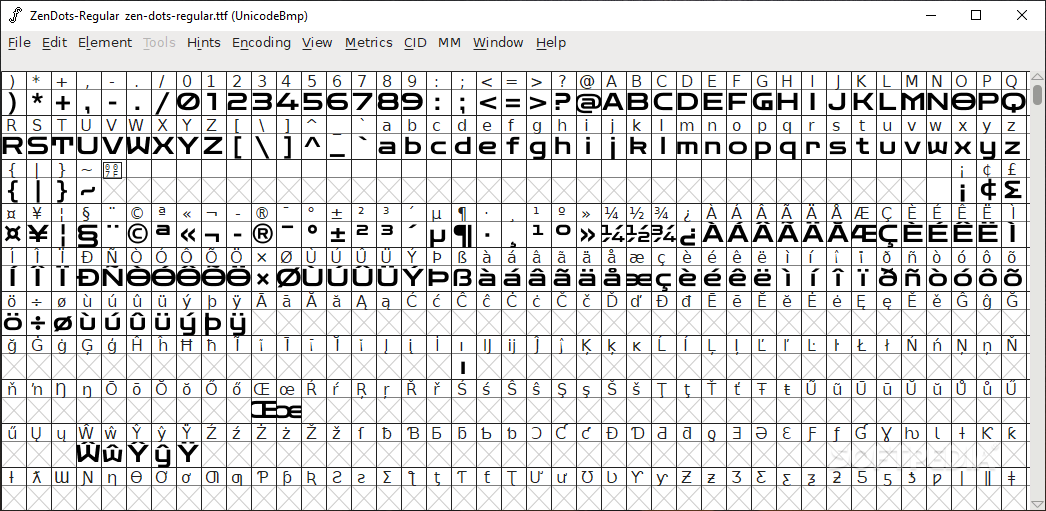Select the yen sign glyph cell

(37, 234)
